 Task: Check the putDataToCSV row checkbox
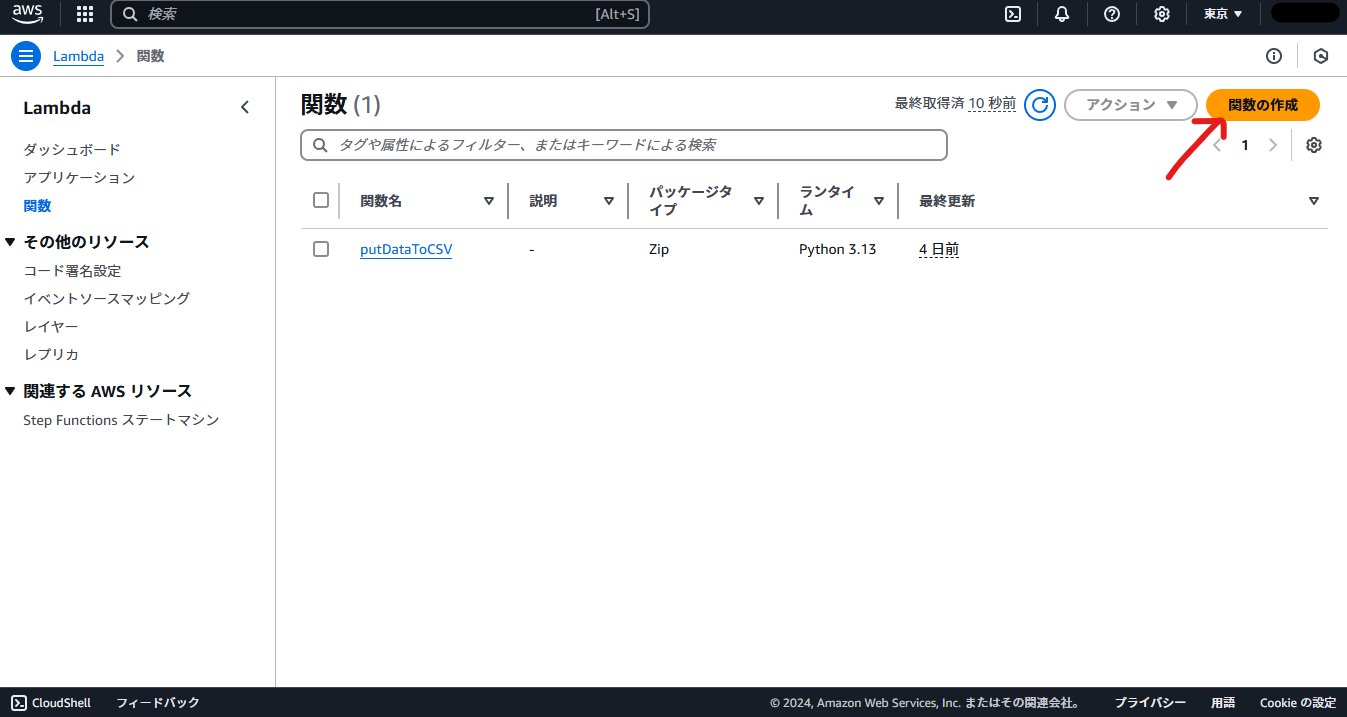[320, 248]
